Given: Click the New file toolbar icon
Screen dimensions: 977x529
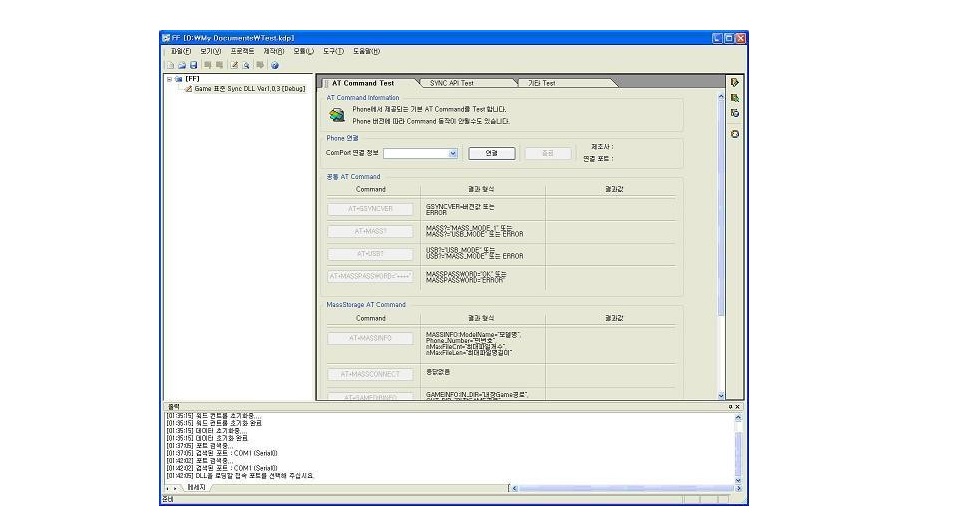Looking at the screenshot, I should point(170,65).
